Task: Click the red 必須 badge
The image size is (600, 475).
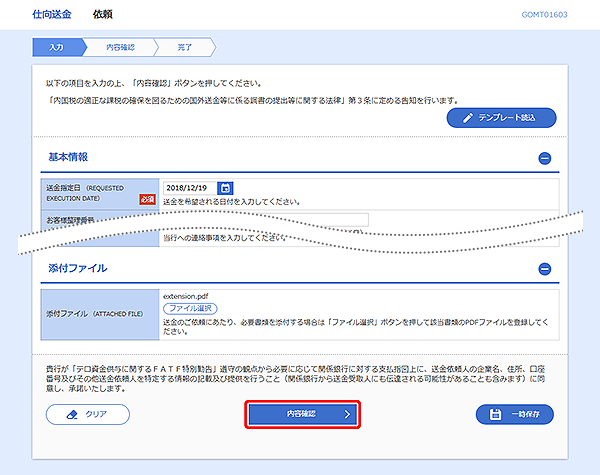Action: [147, 200]
